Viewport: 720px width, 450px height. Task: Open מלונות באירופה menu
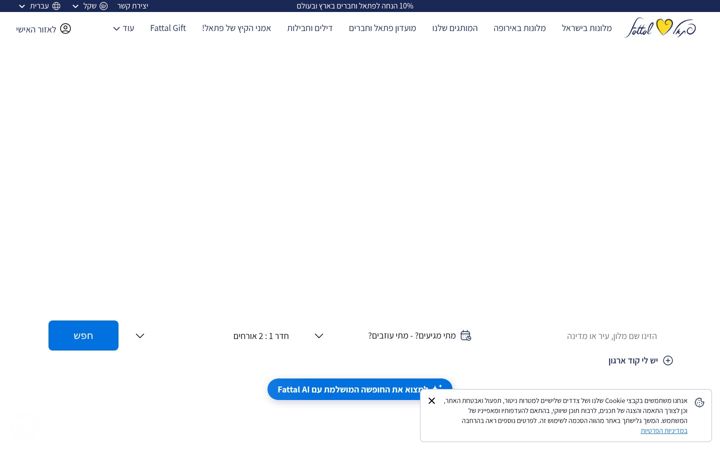pyautogui.click(x=519, y=28)
